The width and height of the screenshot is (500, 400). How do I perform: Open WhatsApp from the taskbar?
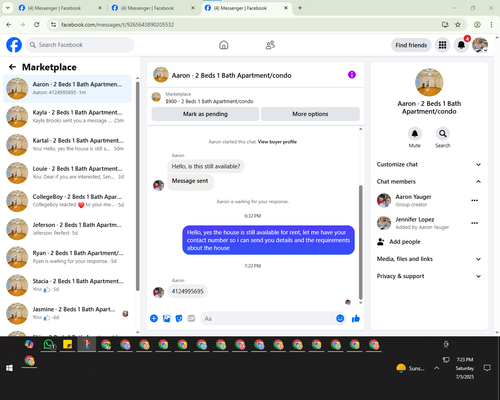pos(49,345)
